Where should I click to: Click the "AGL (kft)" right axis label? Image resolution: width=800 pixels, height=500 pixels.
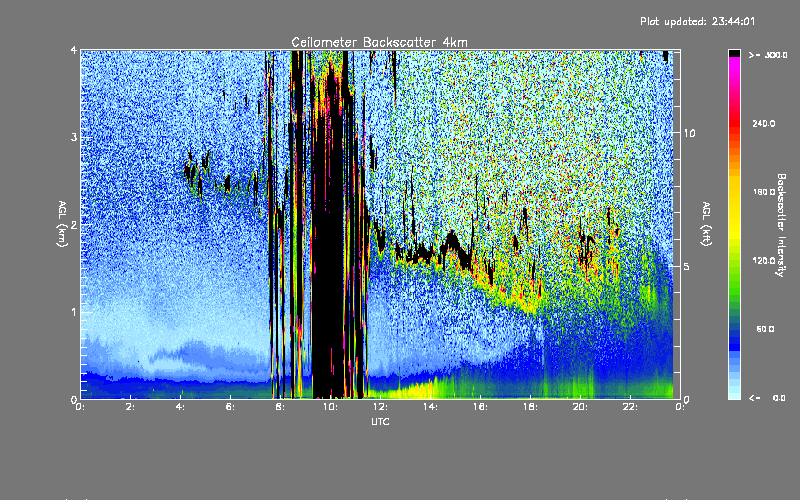[706, 224]
